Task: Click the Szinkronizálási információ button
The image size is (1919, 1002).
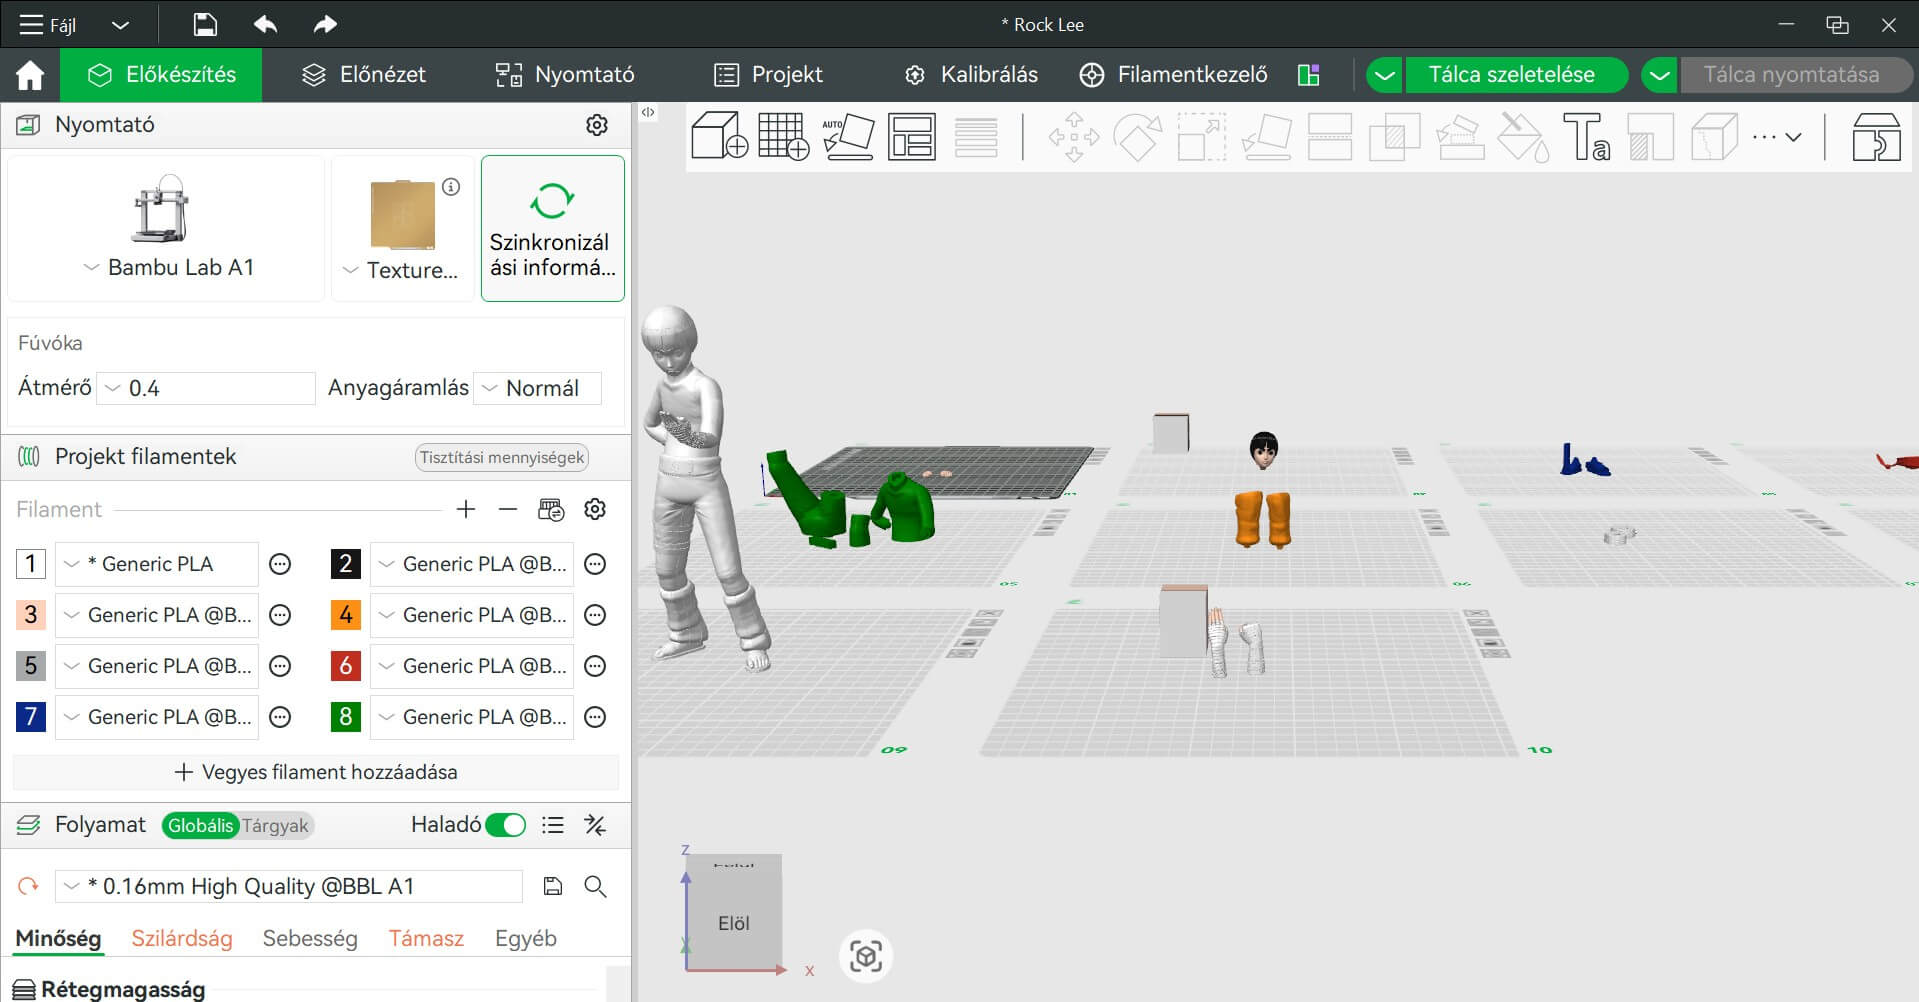Action: tap(553, 228)
